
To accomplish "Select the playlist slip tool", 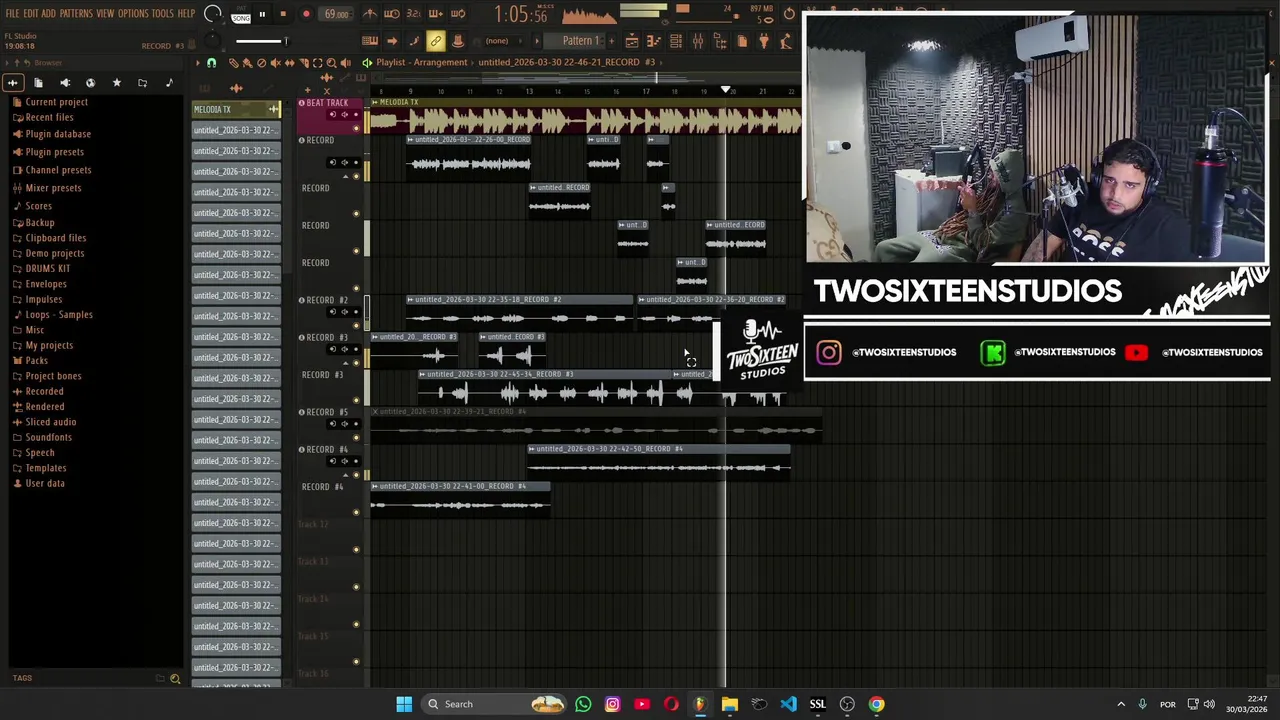I will pos(289,63).
